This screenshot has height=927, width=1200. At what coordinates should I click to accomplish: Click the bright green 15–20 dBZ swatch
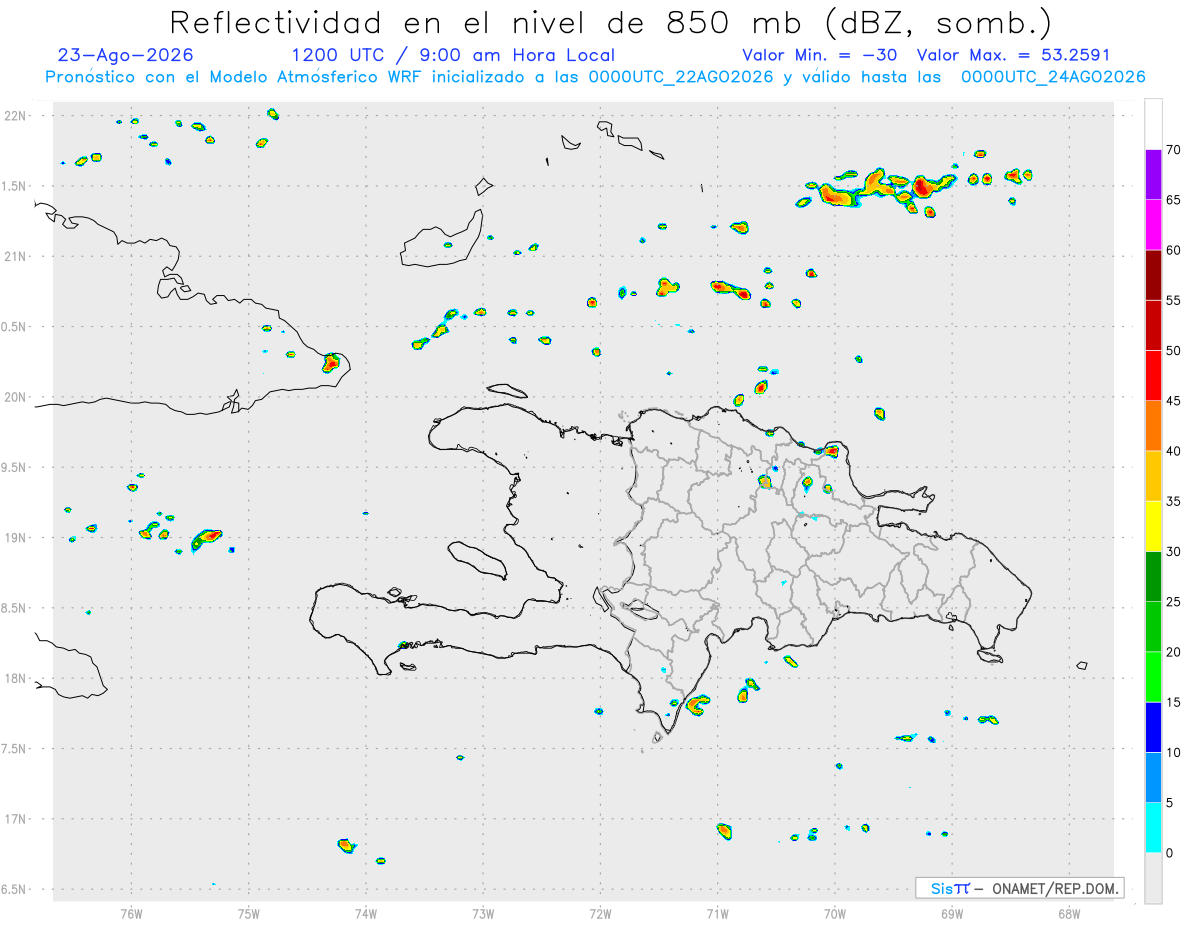click(x=1153, y=677)
